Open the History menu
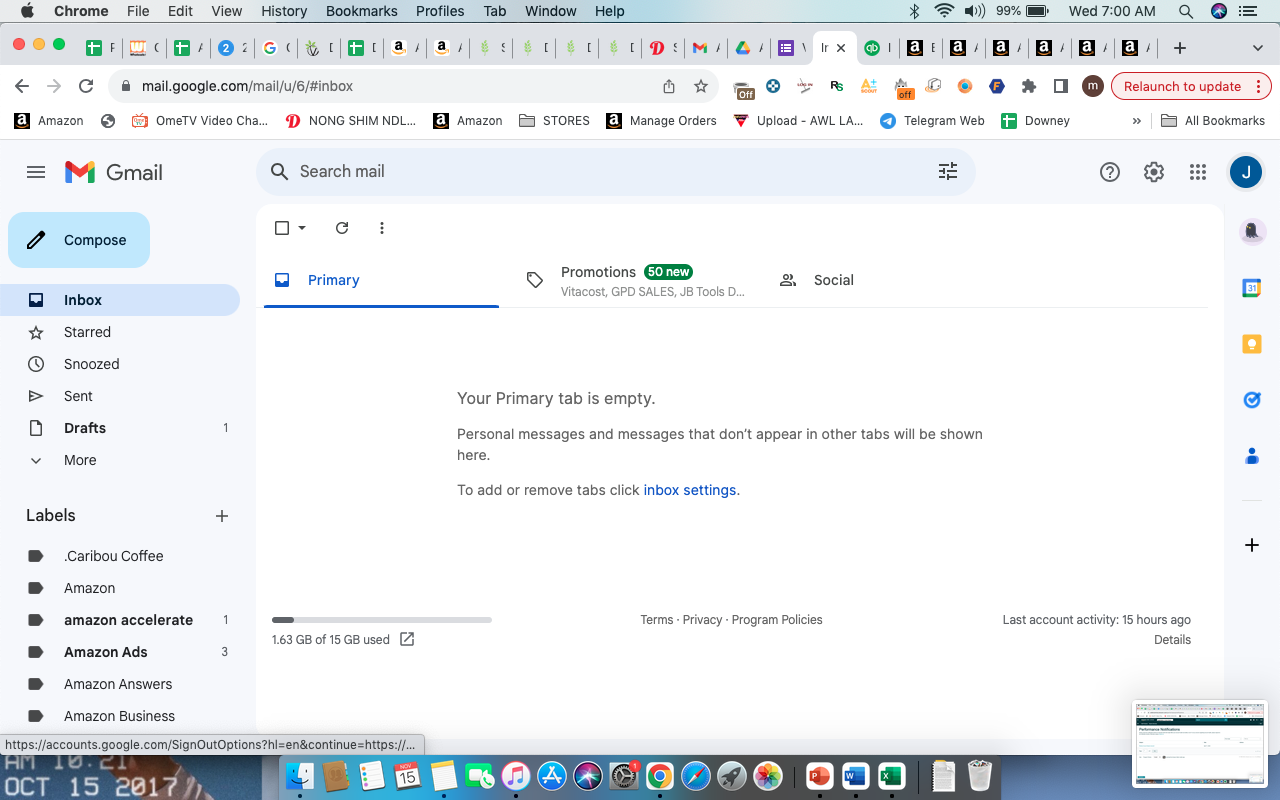This screenshot has width=1280, height=800. point(284,11)
